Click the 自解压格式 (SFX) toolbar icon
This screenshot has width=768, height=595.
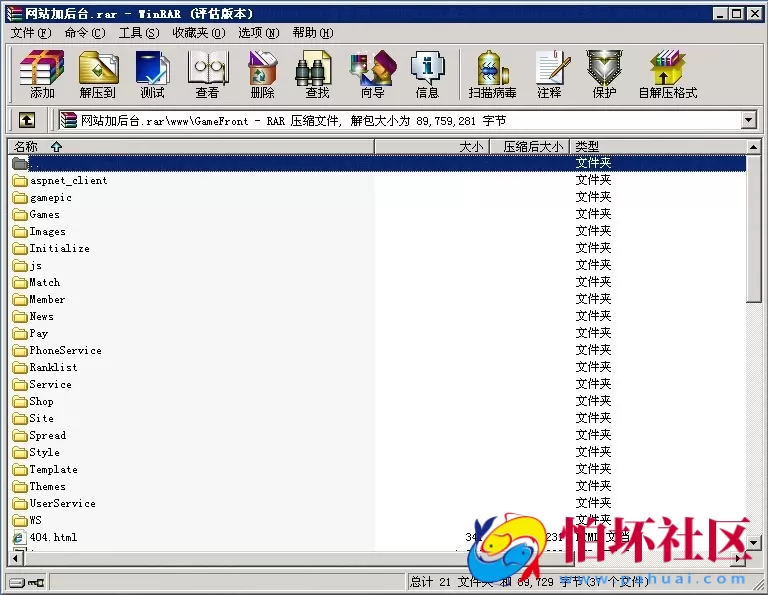tap(668, 74)
